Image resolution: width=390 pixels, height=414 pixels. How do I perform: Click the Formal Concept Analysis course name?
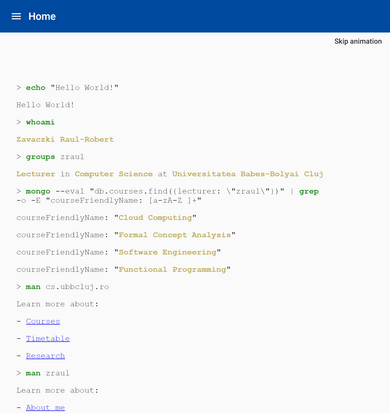175,235
